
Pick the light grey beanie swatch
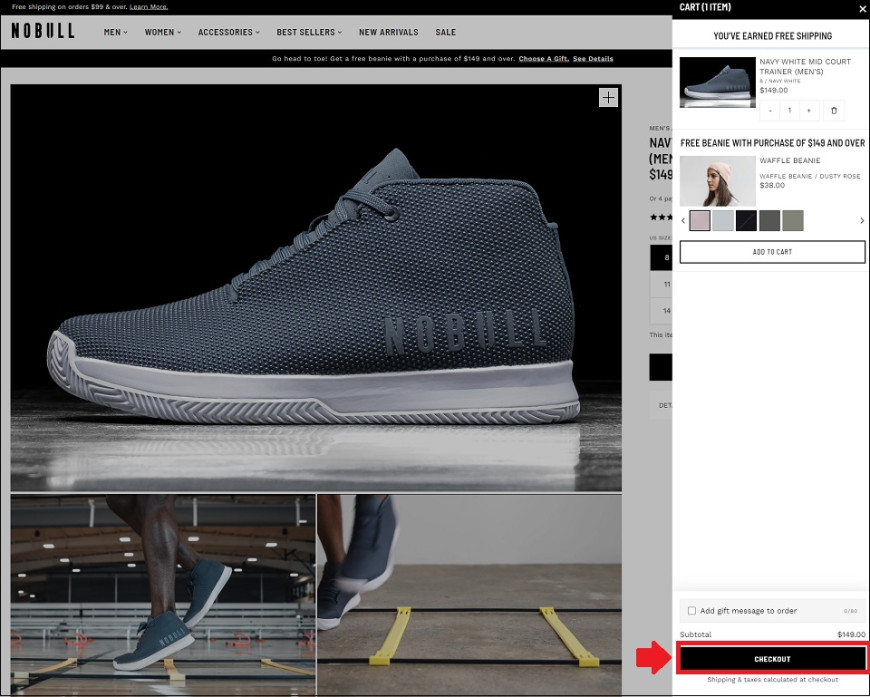point(723,221)
